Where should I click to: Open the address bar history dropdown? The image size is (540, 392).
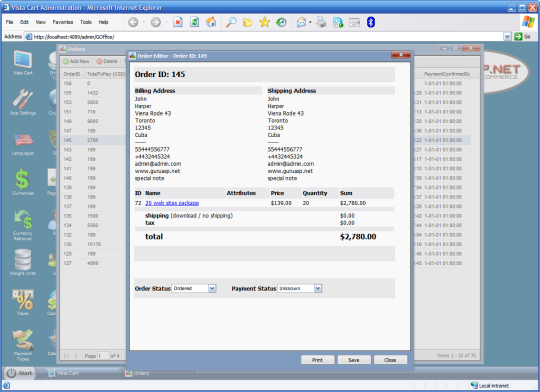click(507, 37)
